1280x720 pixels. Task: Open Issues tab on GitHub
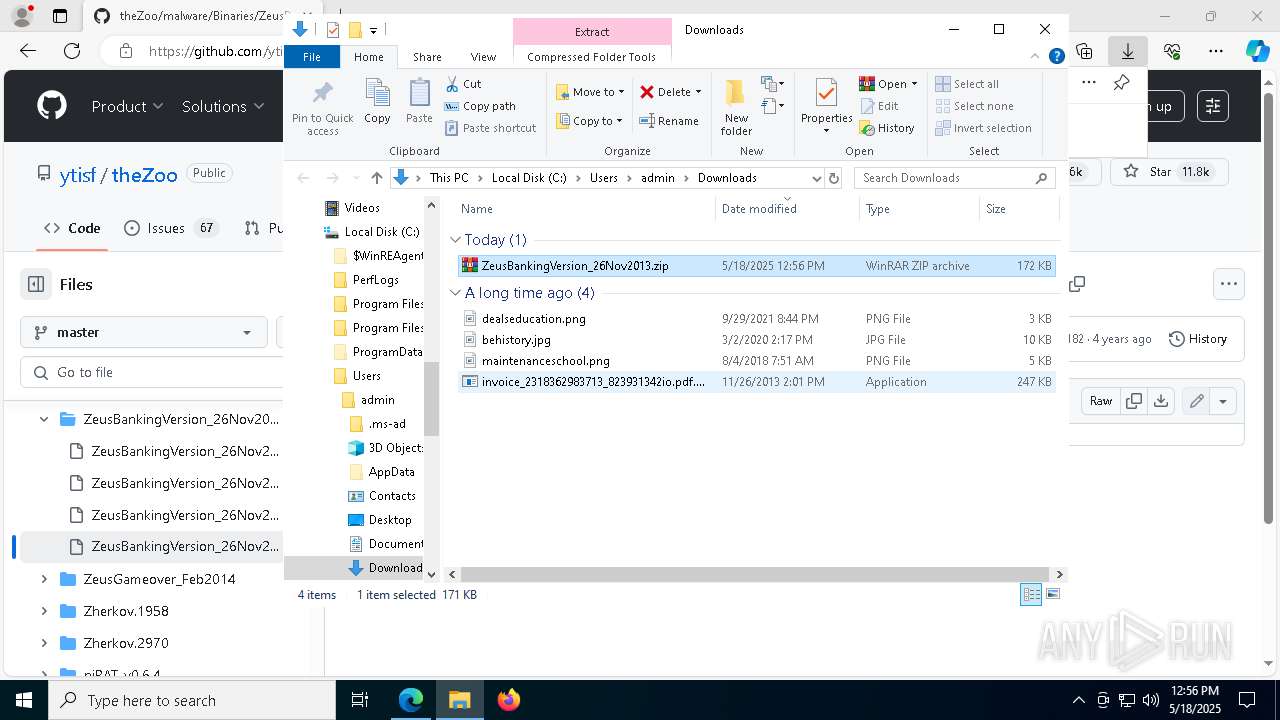pos(171,228)
